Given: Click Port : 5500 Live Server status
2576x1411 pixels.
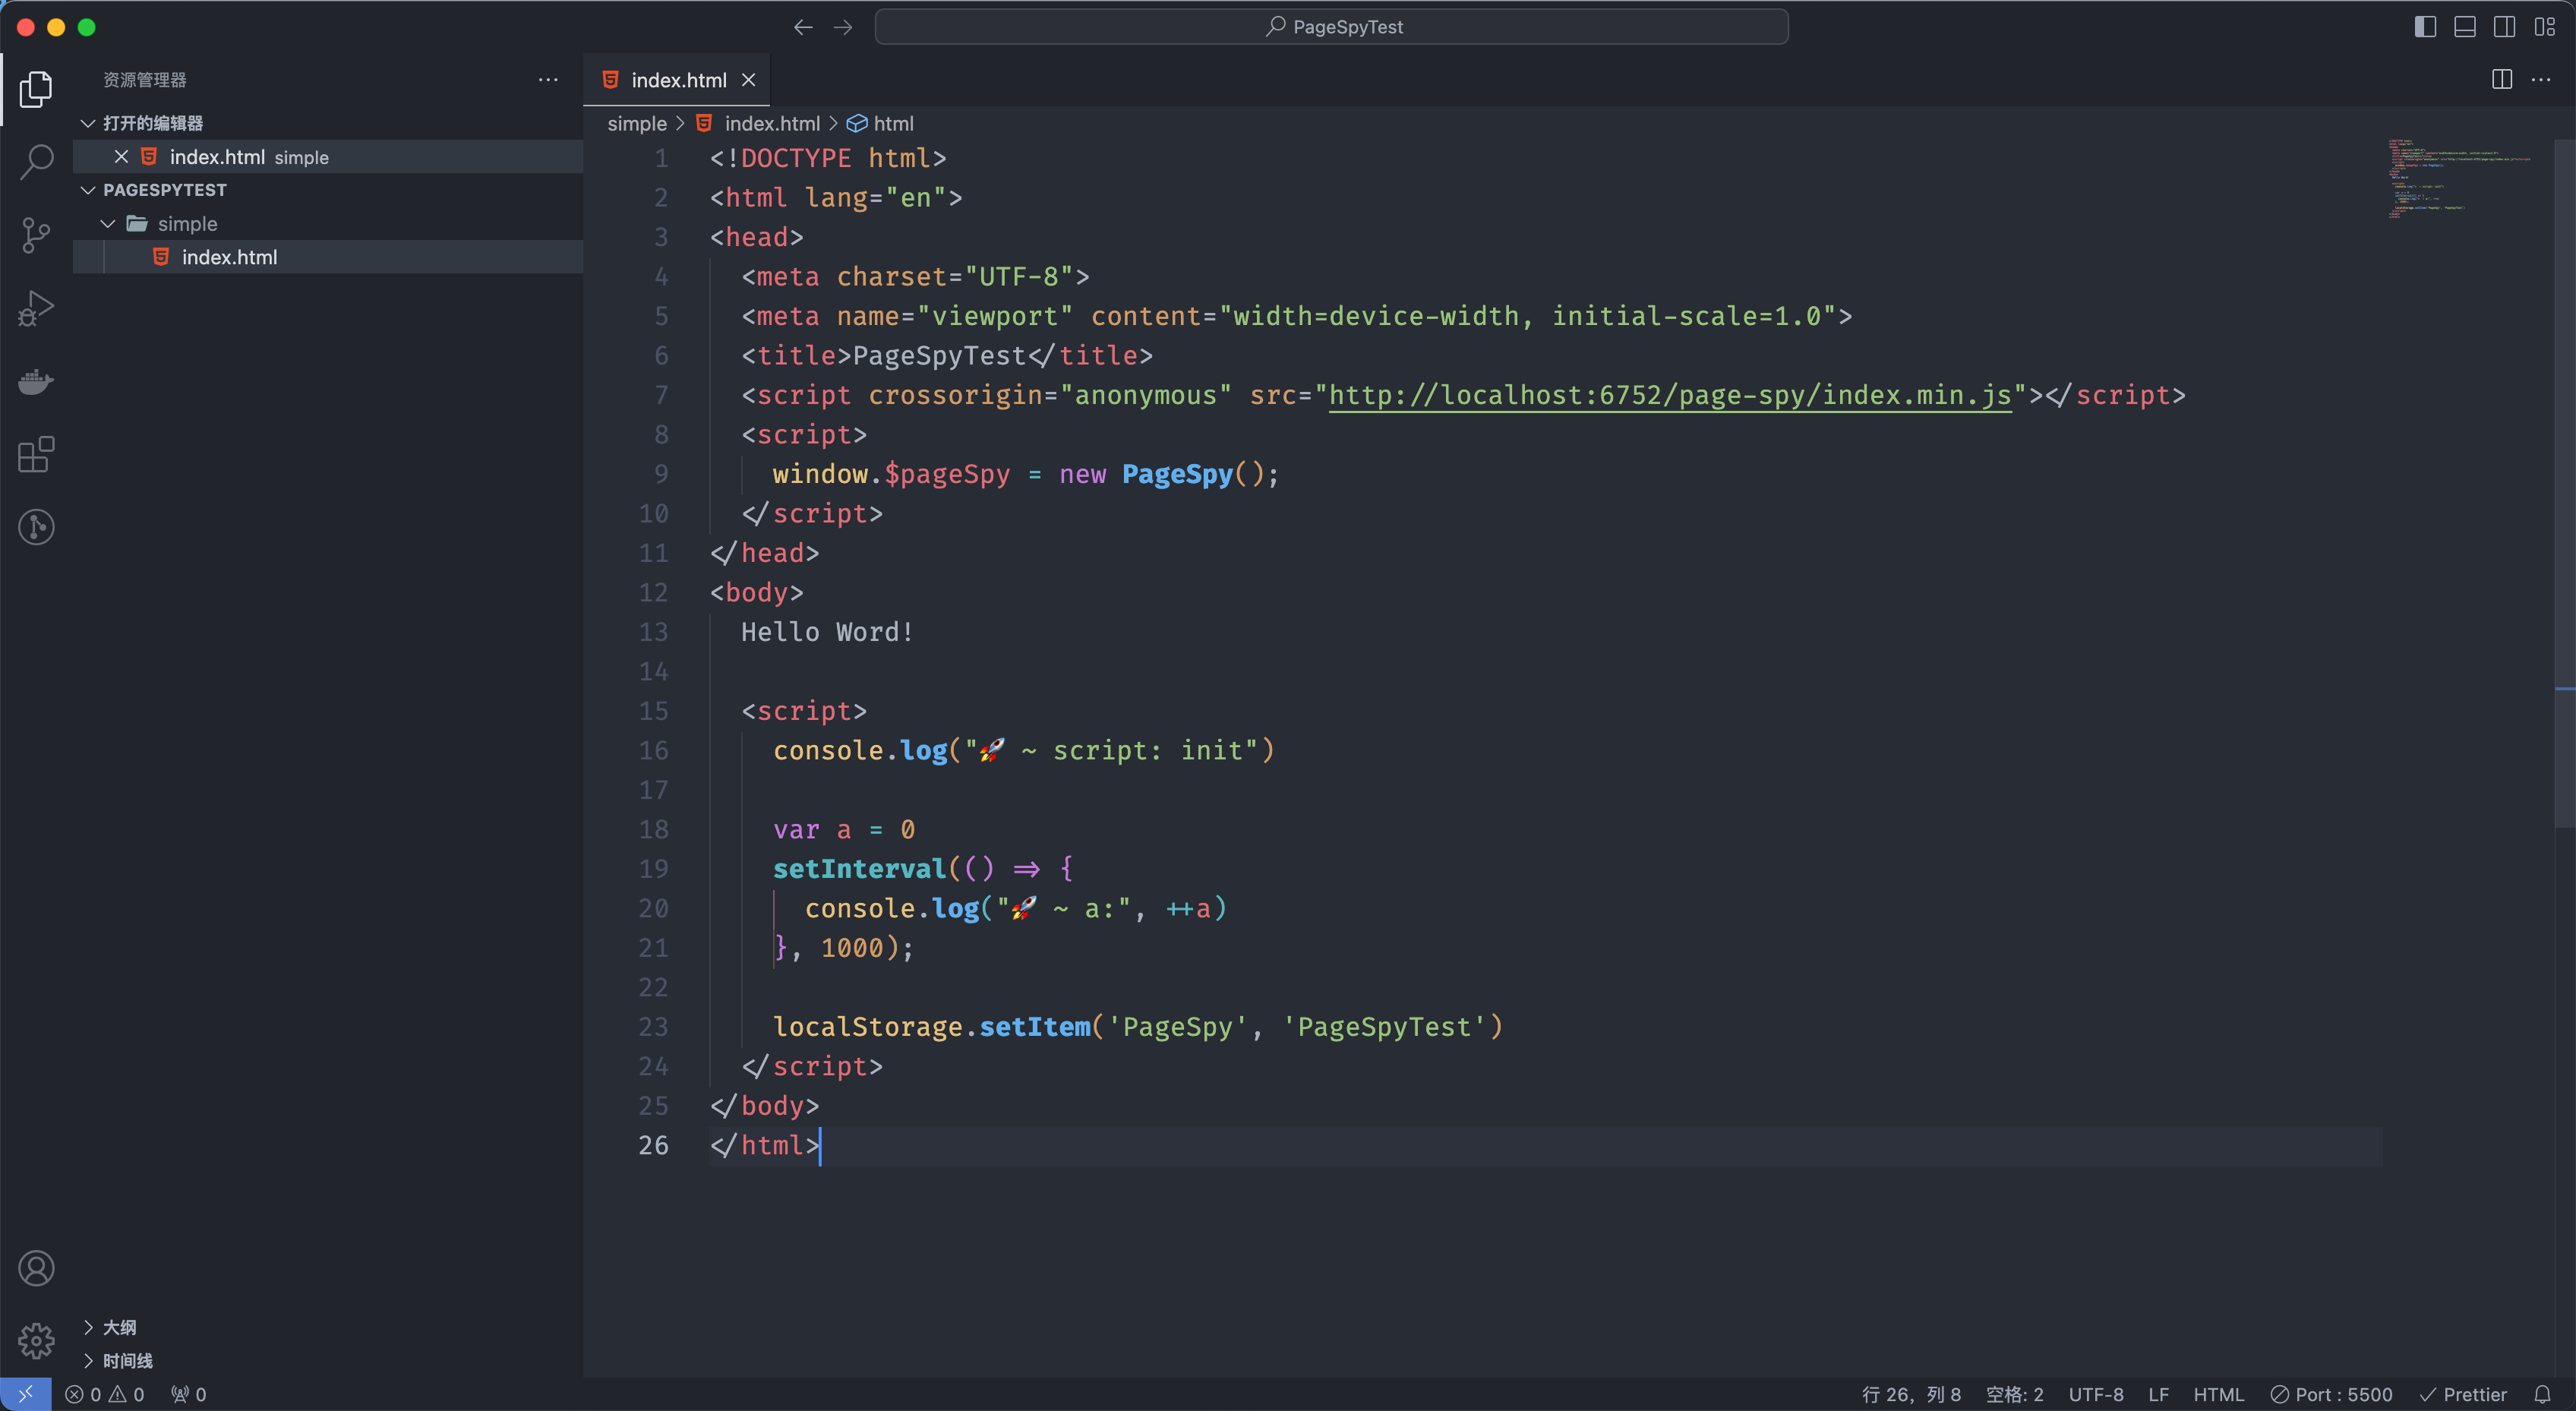Looking at the screenshot, I should [x=2331, y=1394].
